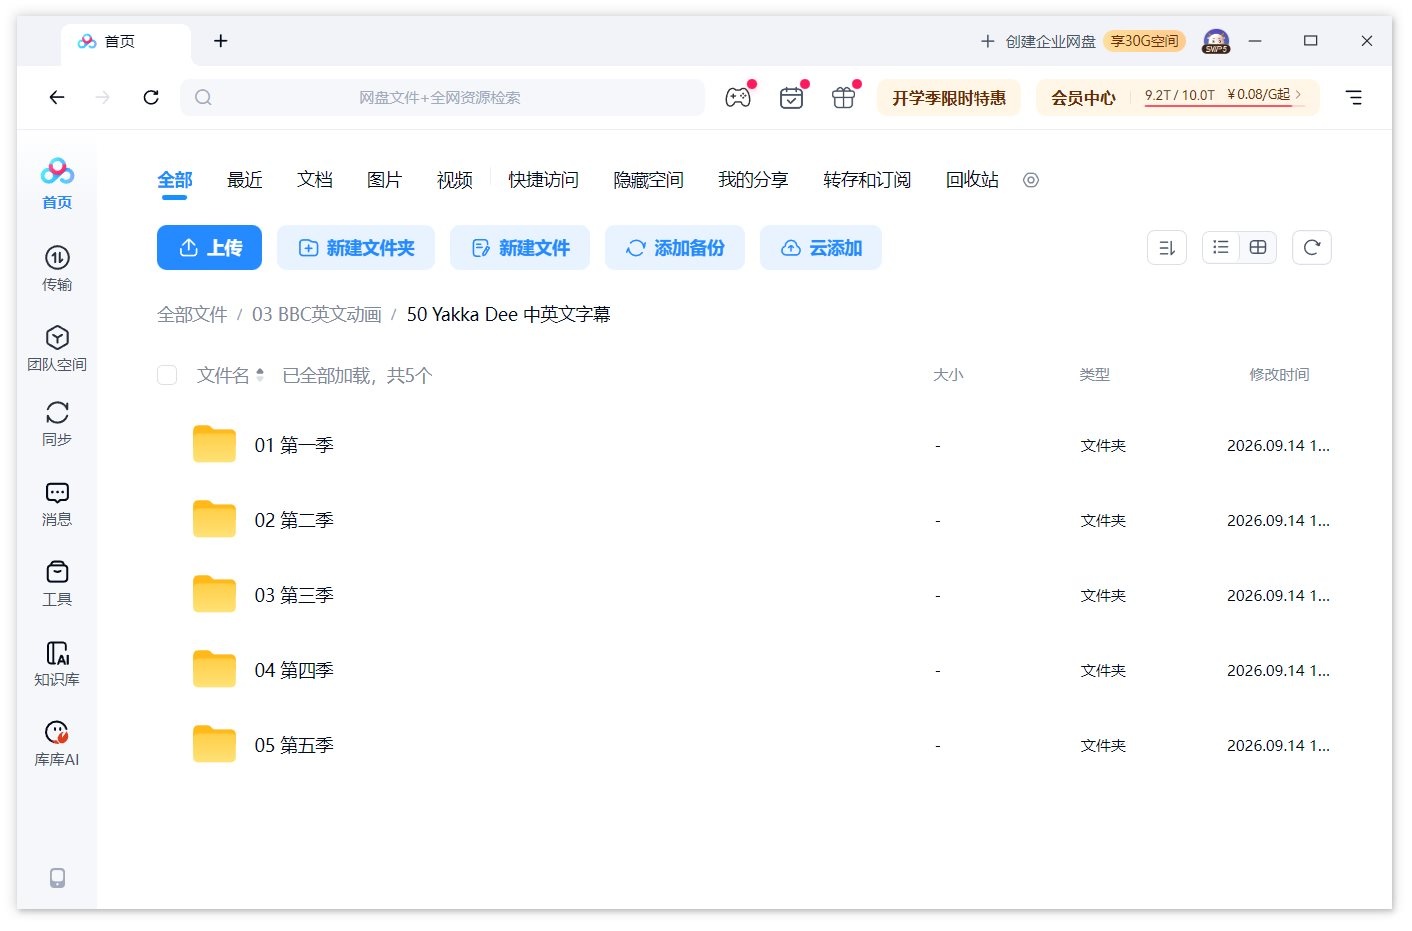Image resolution: width=1412 pixels, height=931 pixels.
Task: Open the 同步 sync sidebar icon
Action: coord(57,423)
